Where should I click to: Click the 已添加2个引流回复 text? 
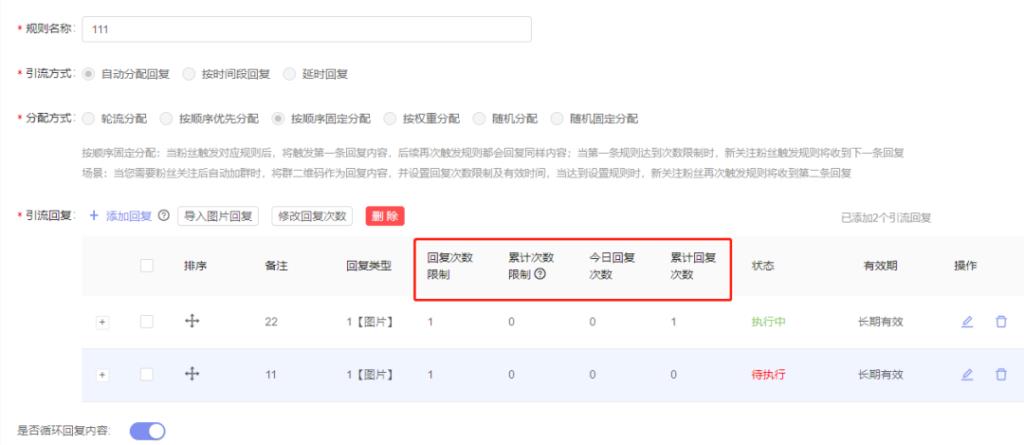click(886, 218)
